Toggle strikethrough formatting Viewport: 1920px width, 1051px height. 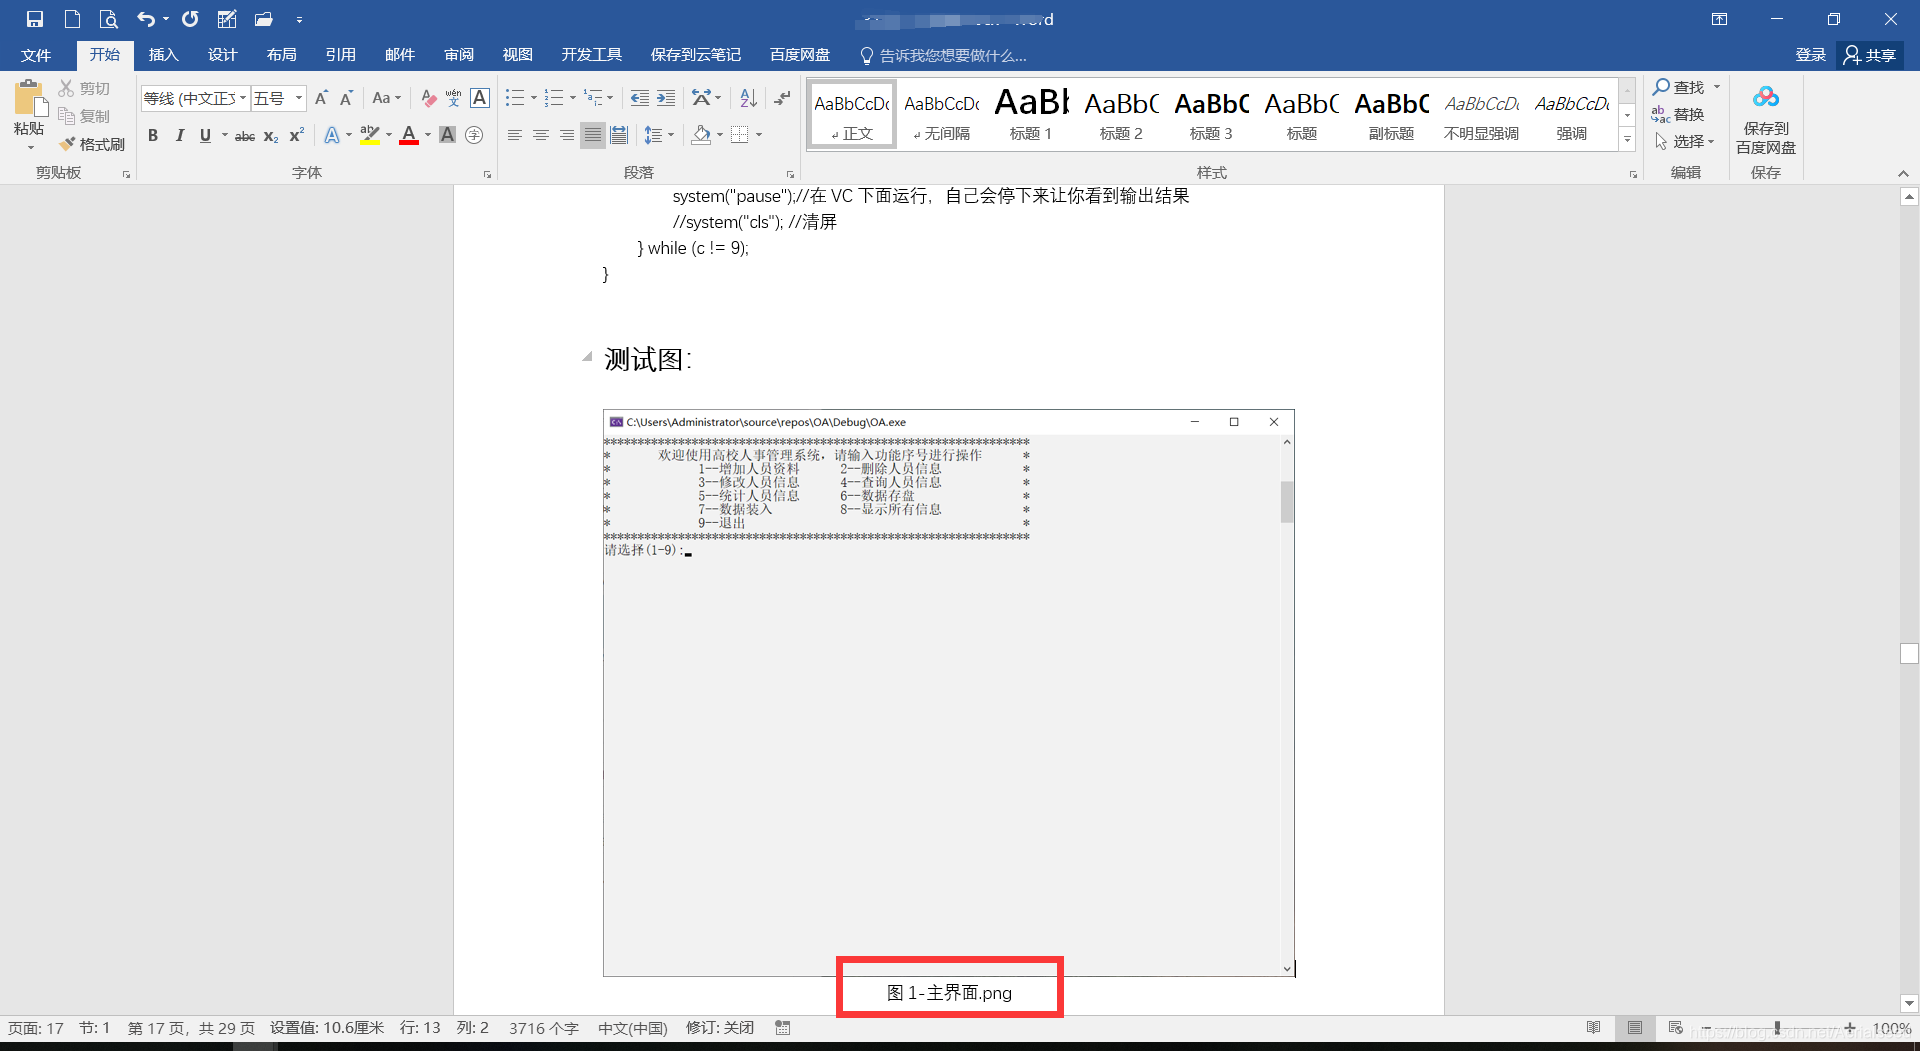coord(245,135)
